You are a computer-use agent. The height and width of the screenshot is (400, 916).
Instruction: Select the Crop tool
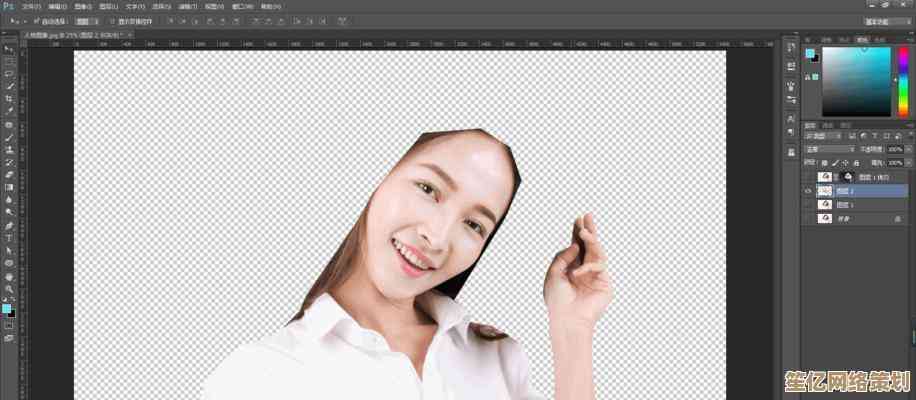pos(9,99)
